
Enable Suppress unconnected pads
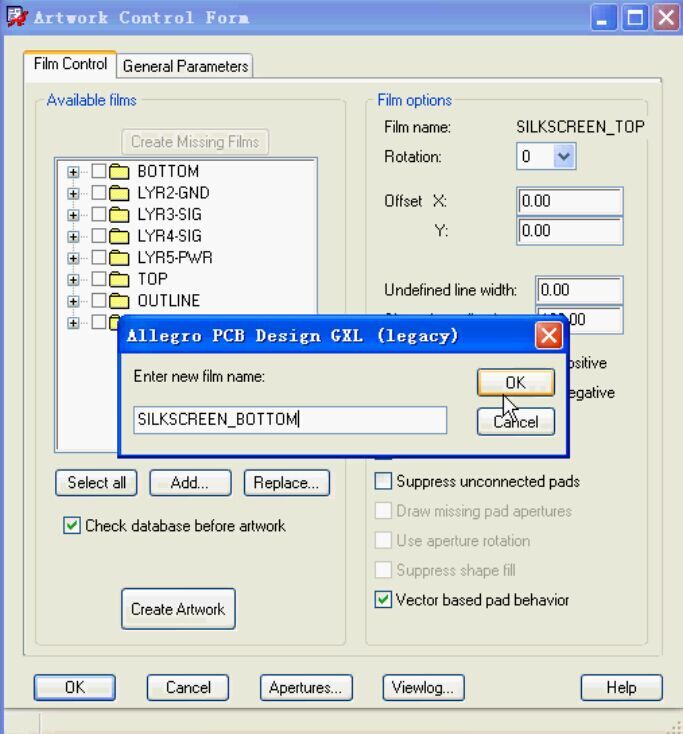pos(383,481)
